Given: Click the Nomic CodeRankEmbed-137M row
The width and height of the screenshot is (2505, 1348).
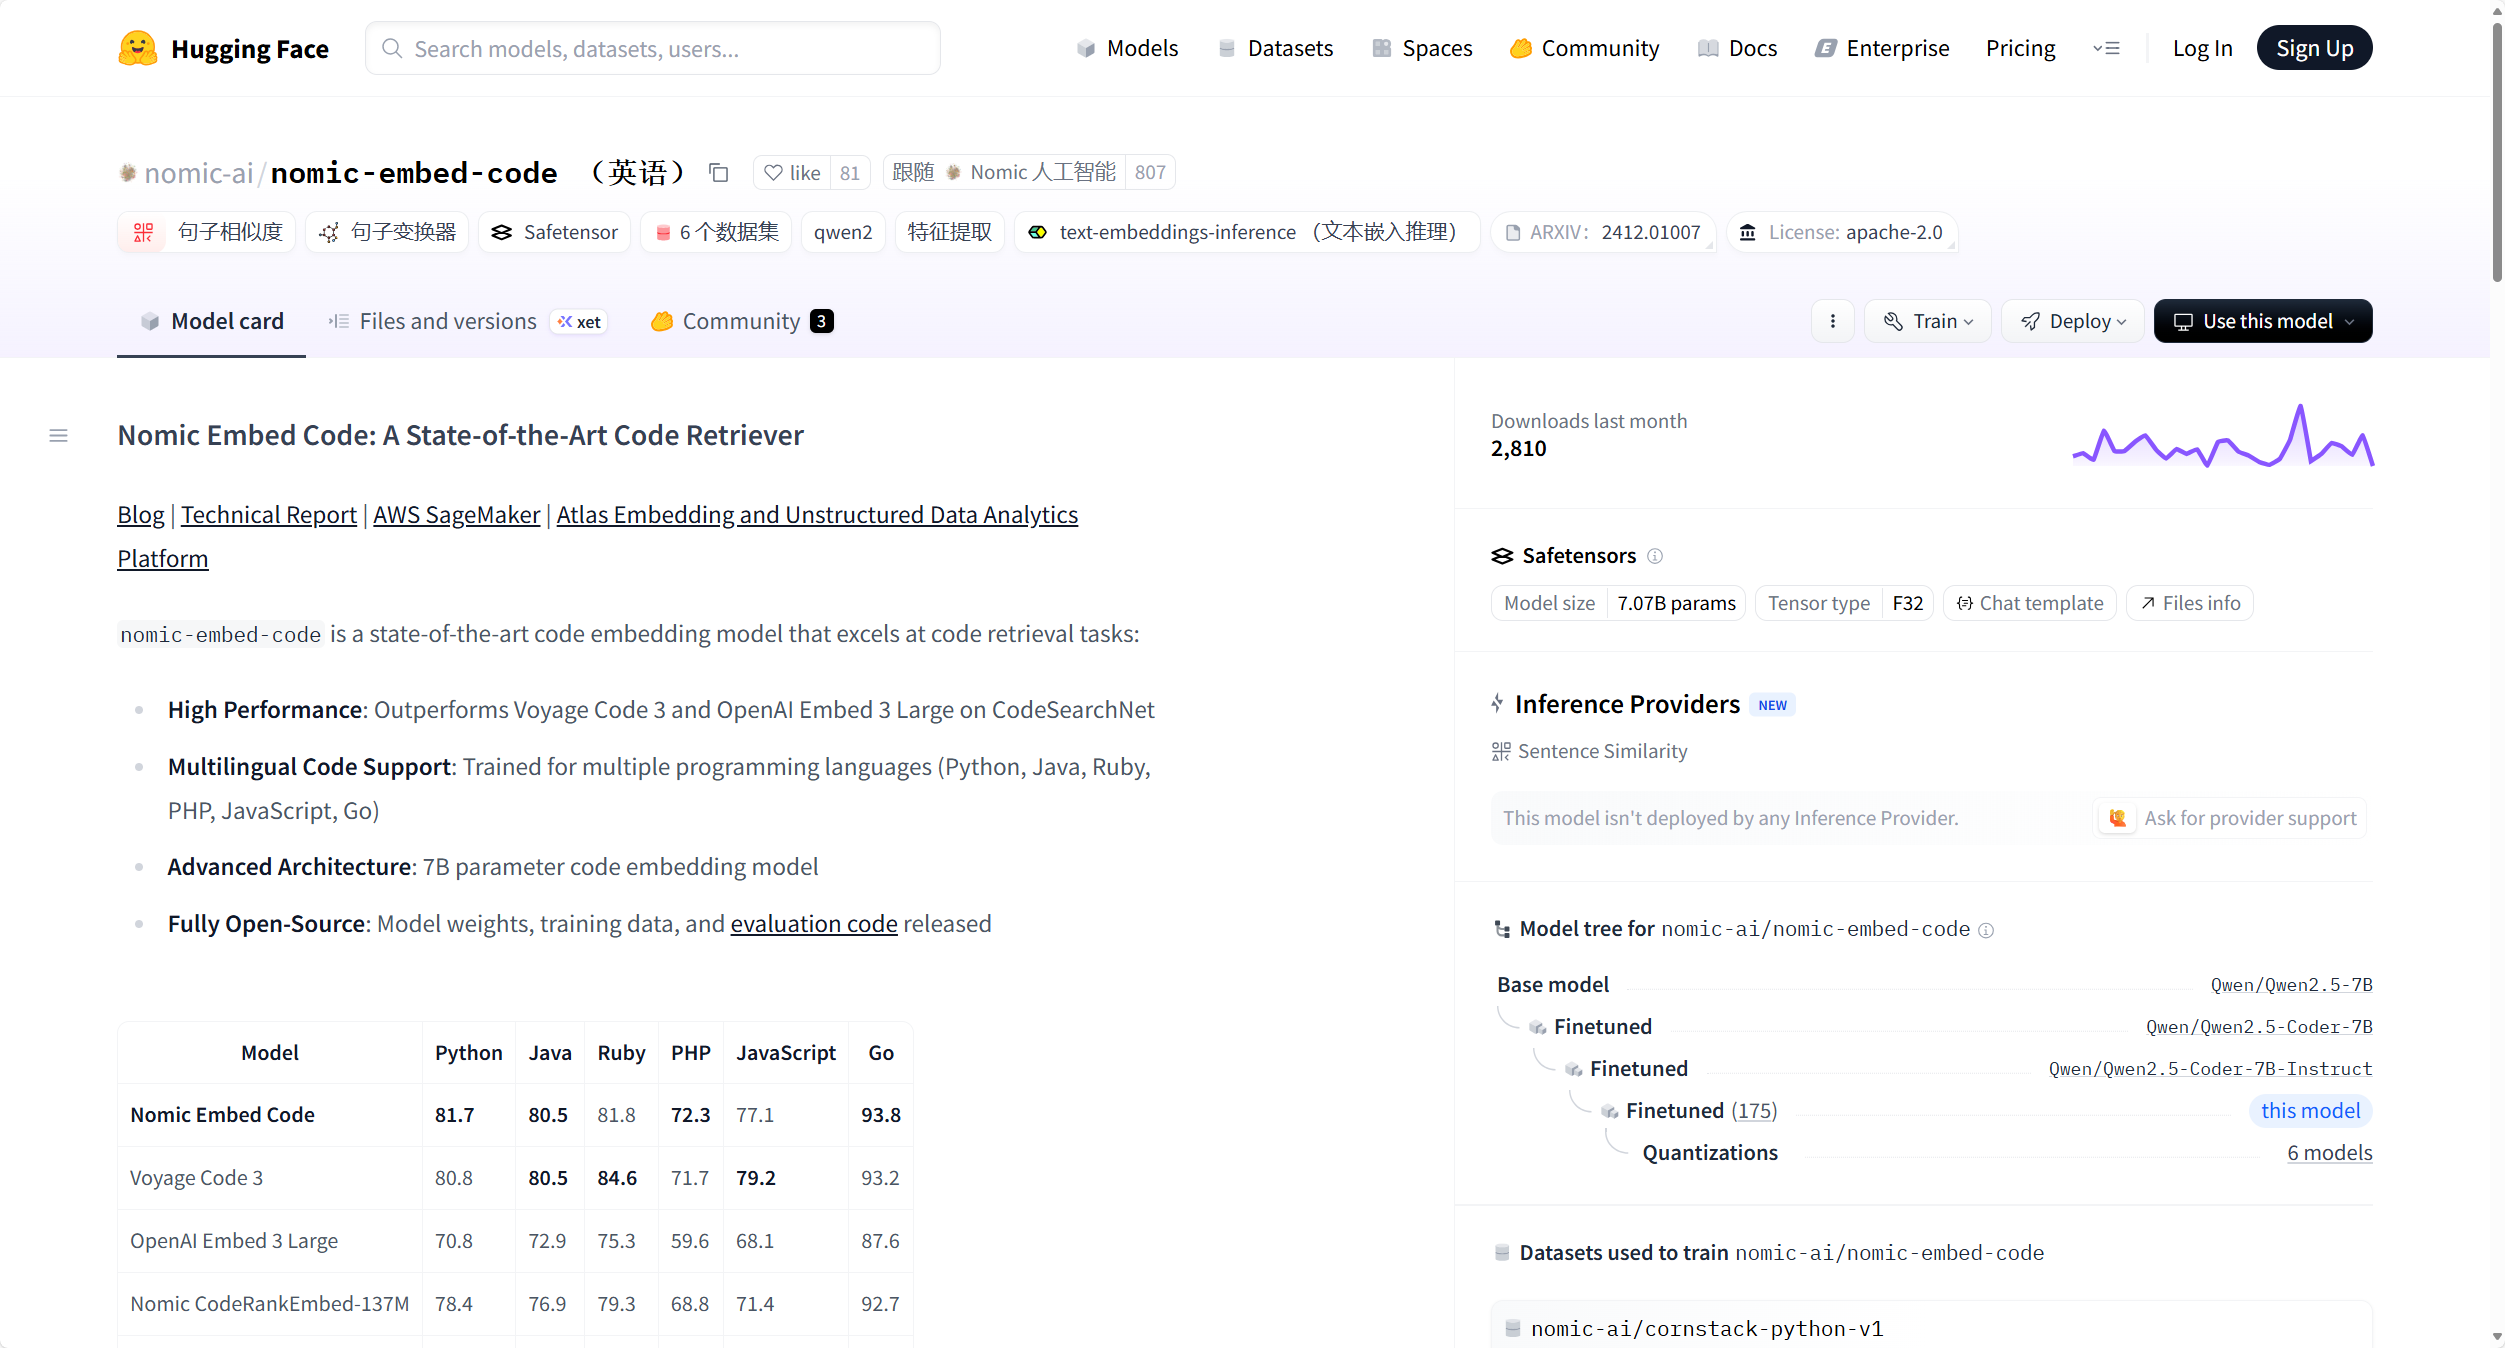Looking at the screenshot, I should [x=515, y=1304].
